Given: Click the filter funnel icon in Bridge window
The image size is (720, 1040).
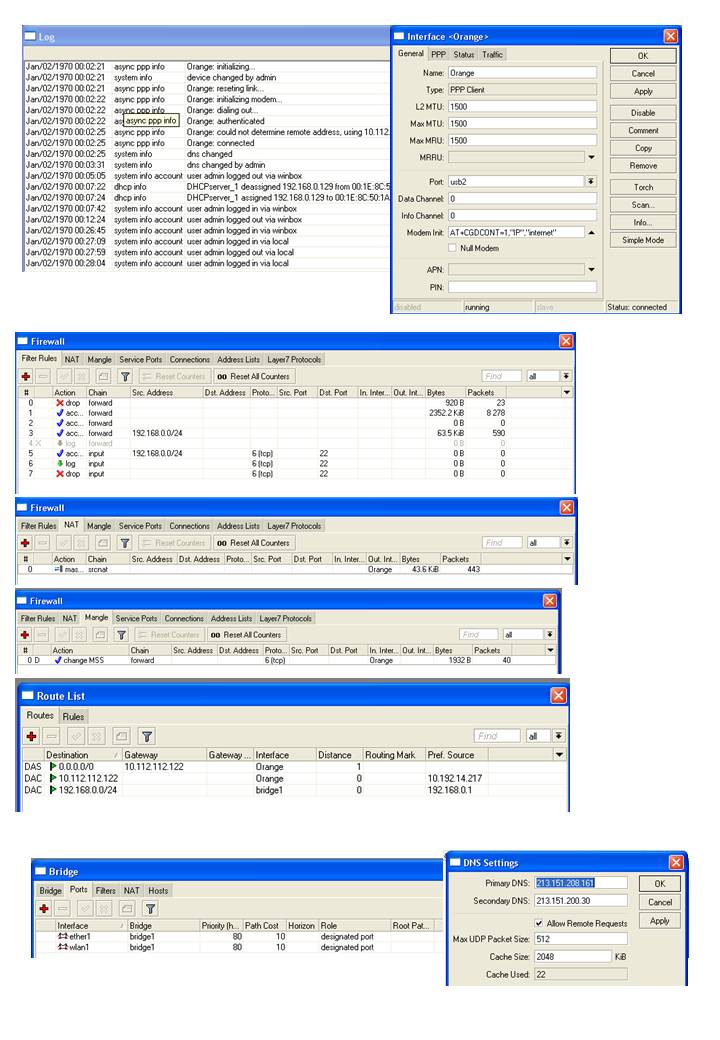Looking at the screenshot, I should 150,909.
